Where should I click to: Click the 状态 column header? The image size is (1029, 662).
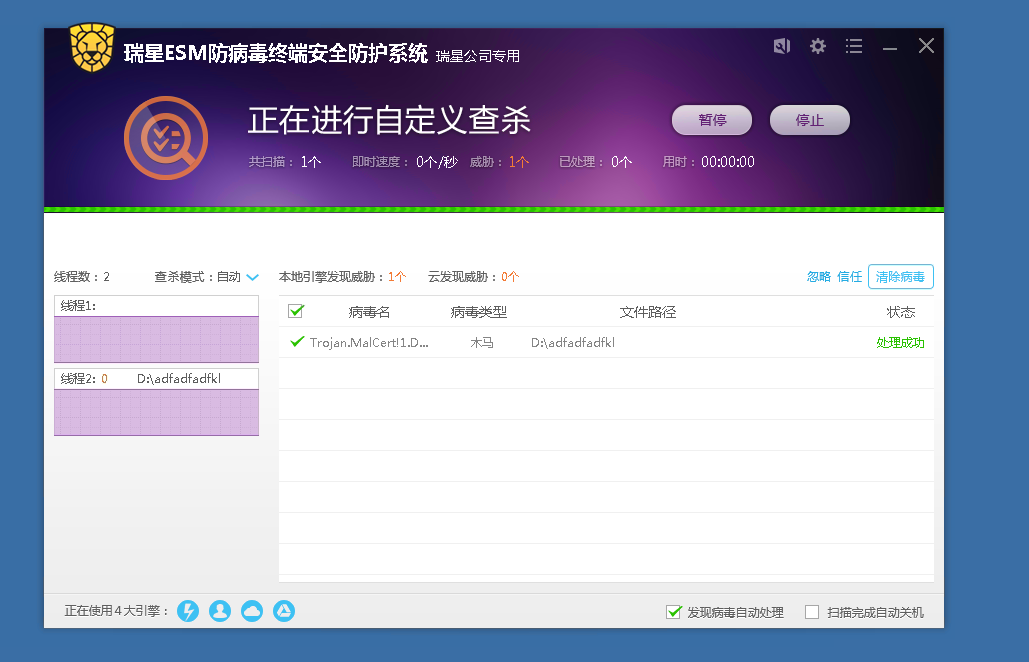tap(901, 311)
